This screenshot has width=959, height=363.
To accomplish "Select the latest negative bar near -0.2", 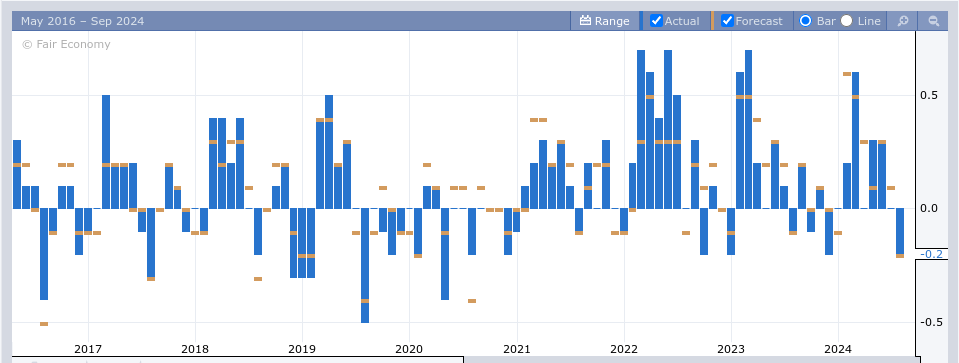I will coord(900,232).
